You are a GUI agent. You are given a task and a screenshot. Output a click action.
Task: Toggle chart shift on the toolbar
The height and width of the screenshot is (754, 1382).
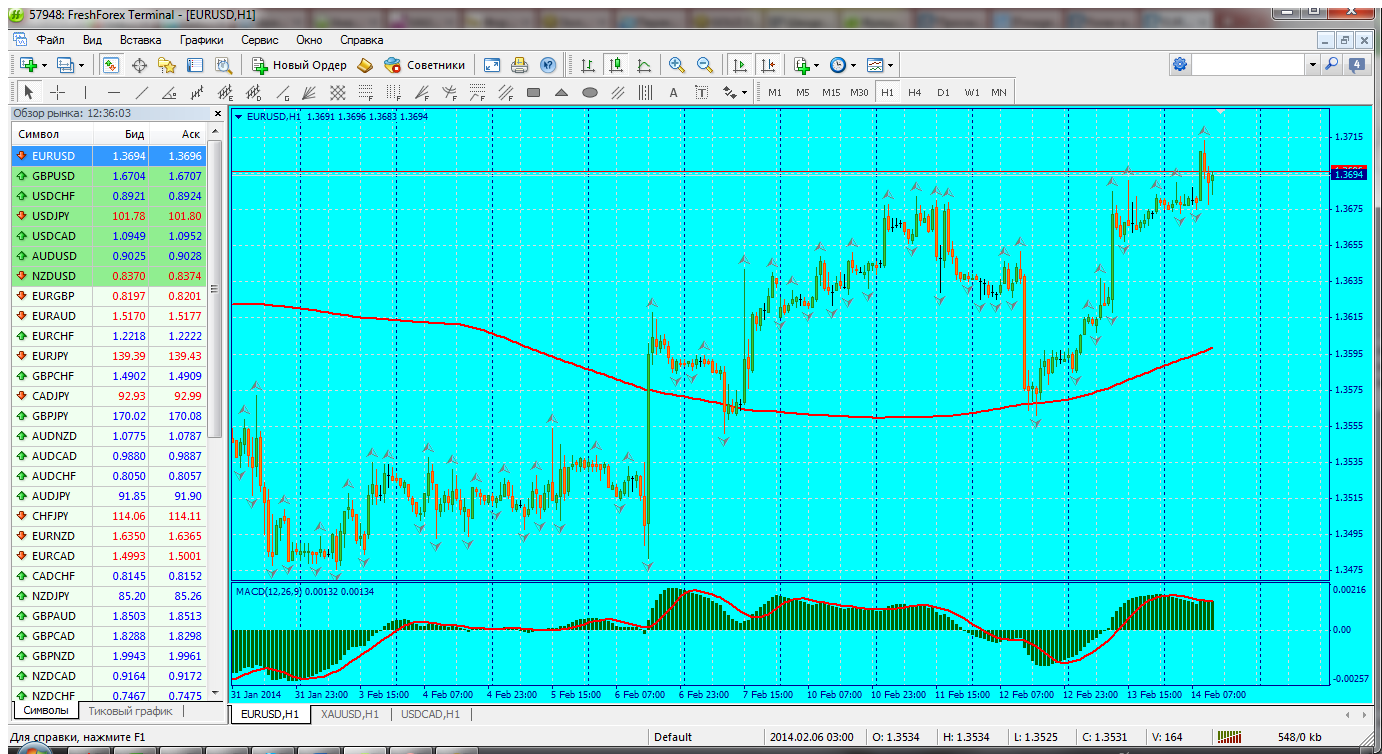[767, 65]
